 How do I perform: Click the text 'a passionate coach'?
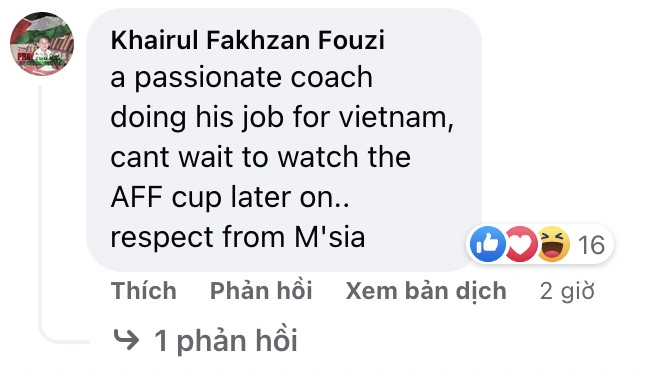pos(241,78)
